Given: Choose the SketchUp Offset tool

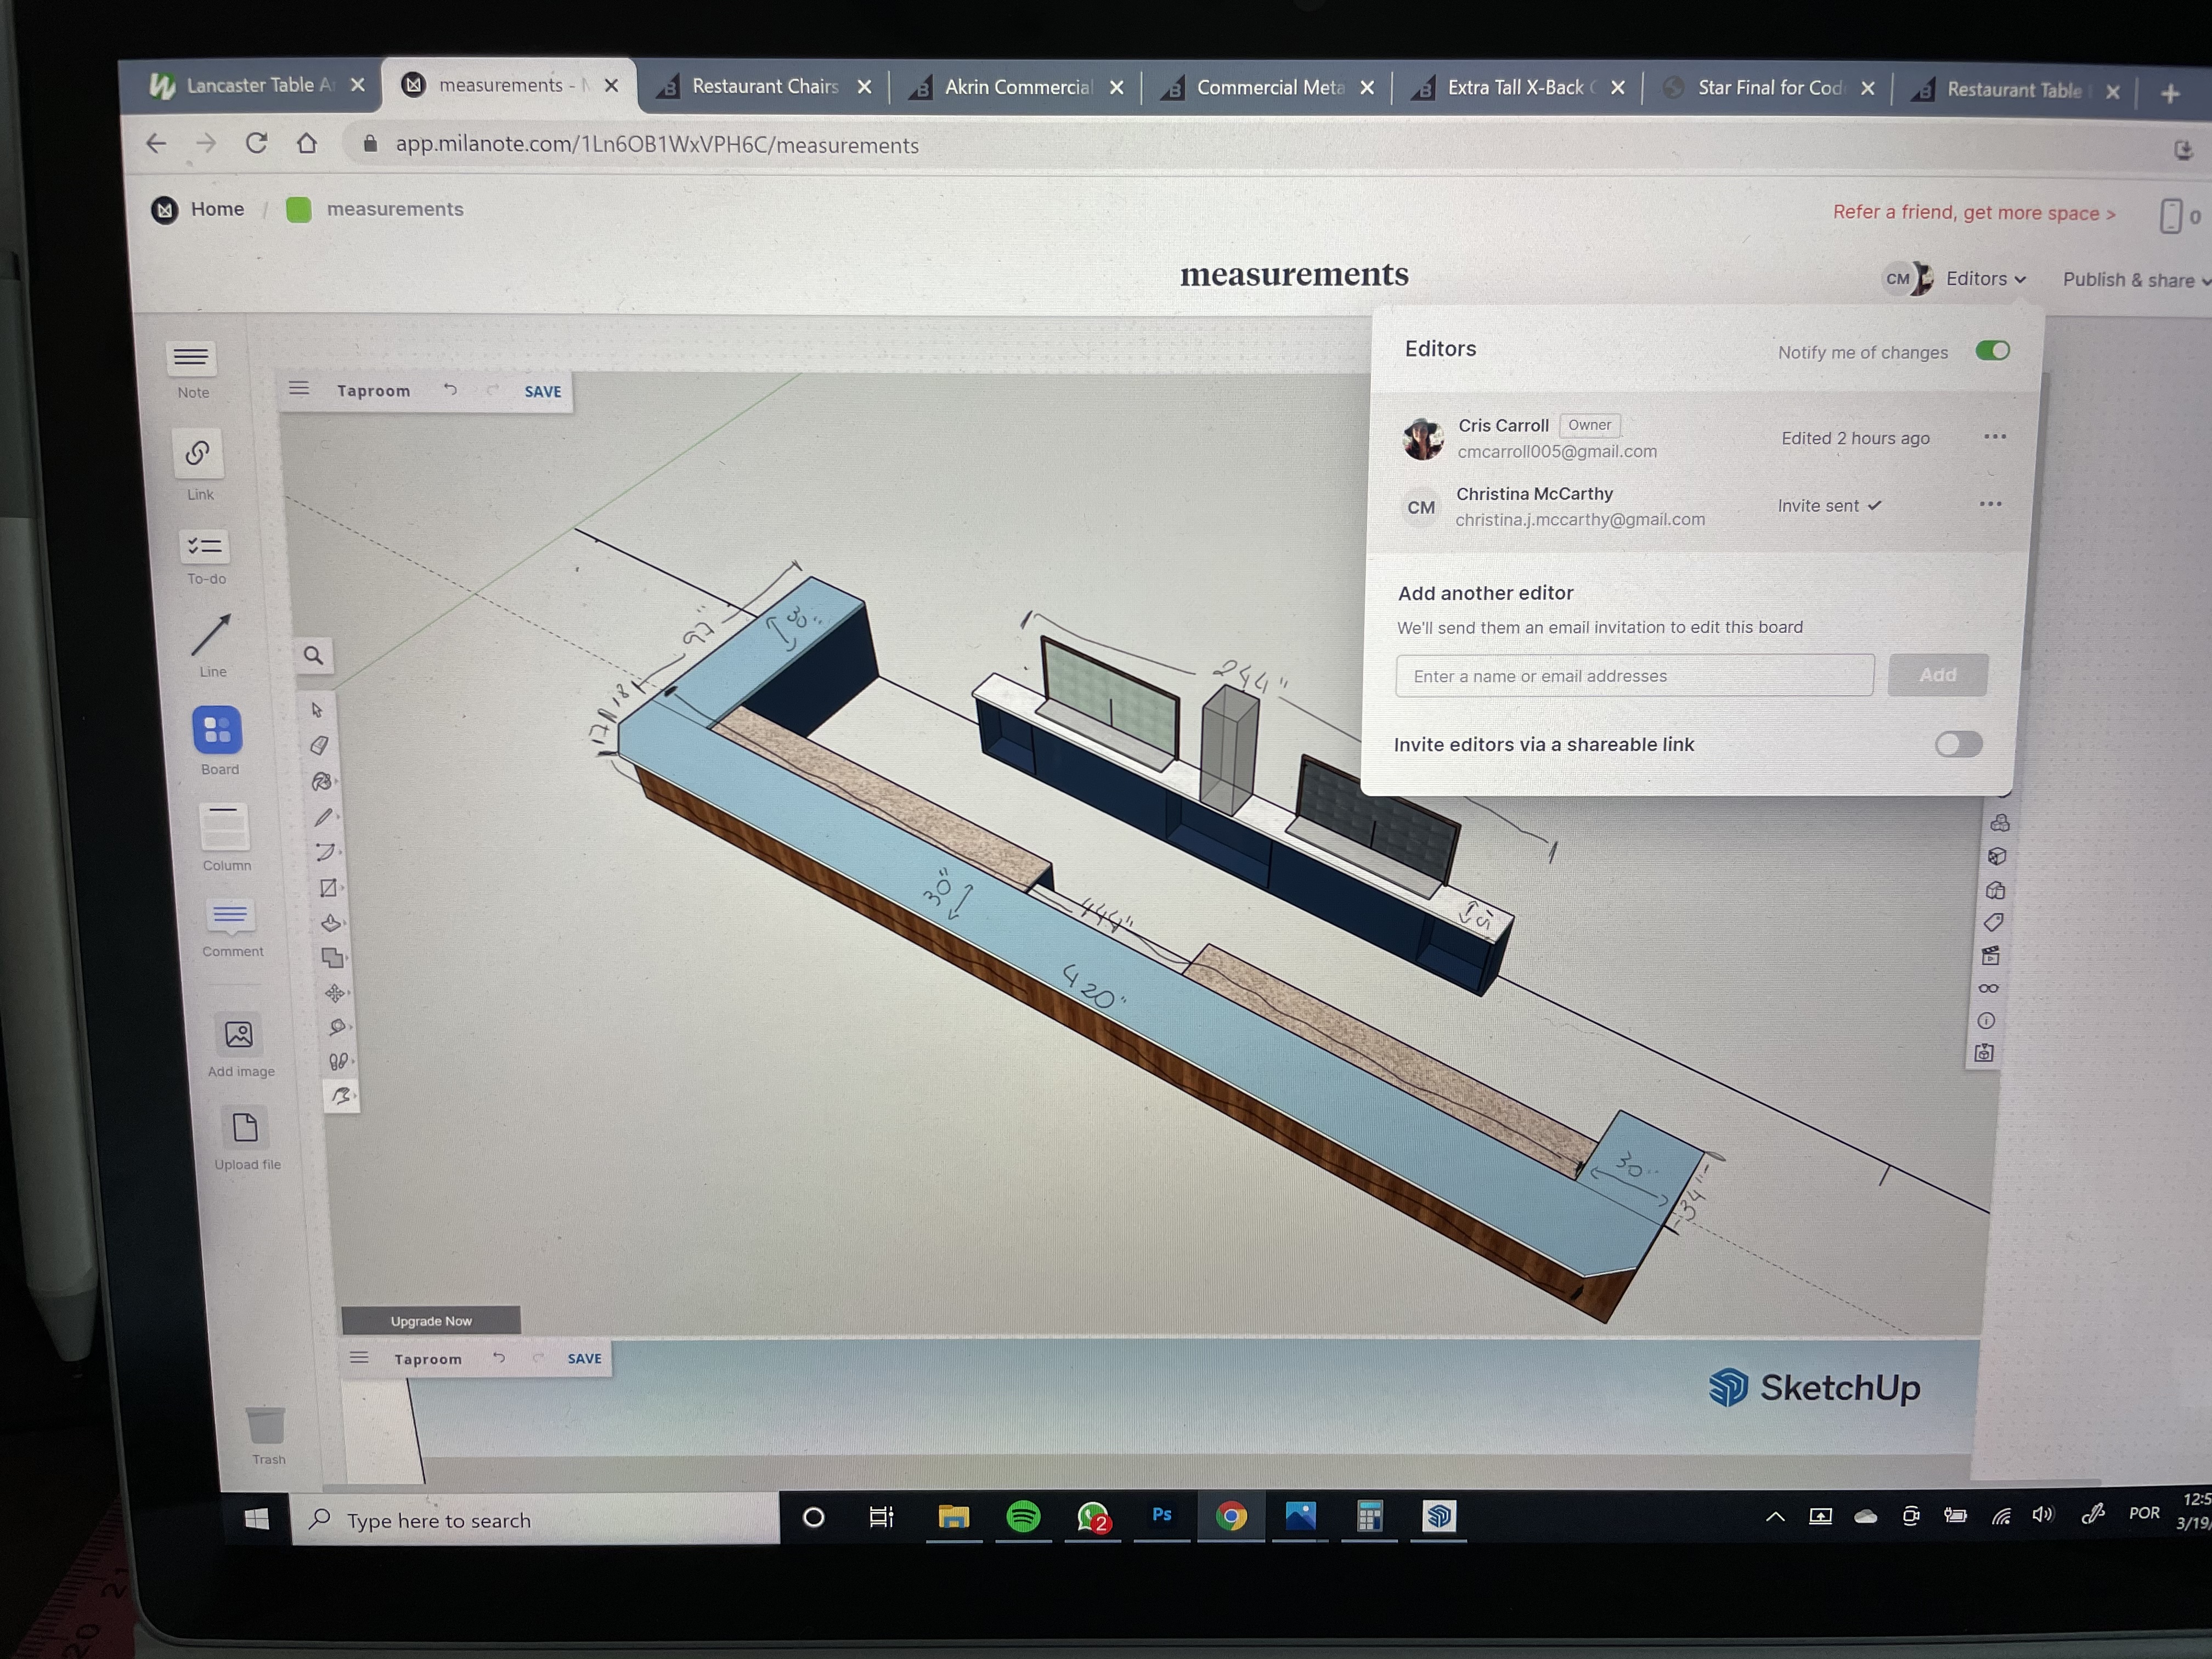Looking at the screenshot, I should [333, 958].
